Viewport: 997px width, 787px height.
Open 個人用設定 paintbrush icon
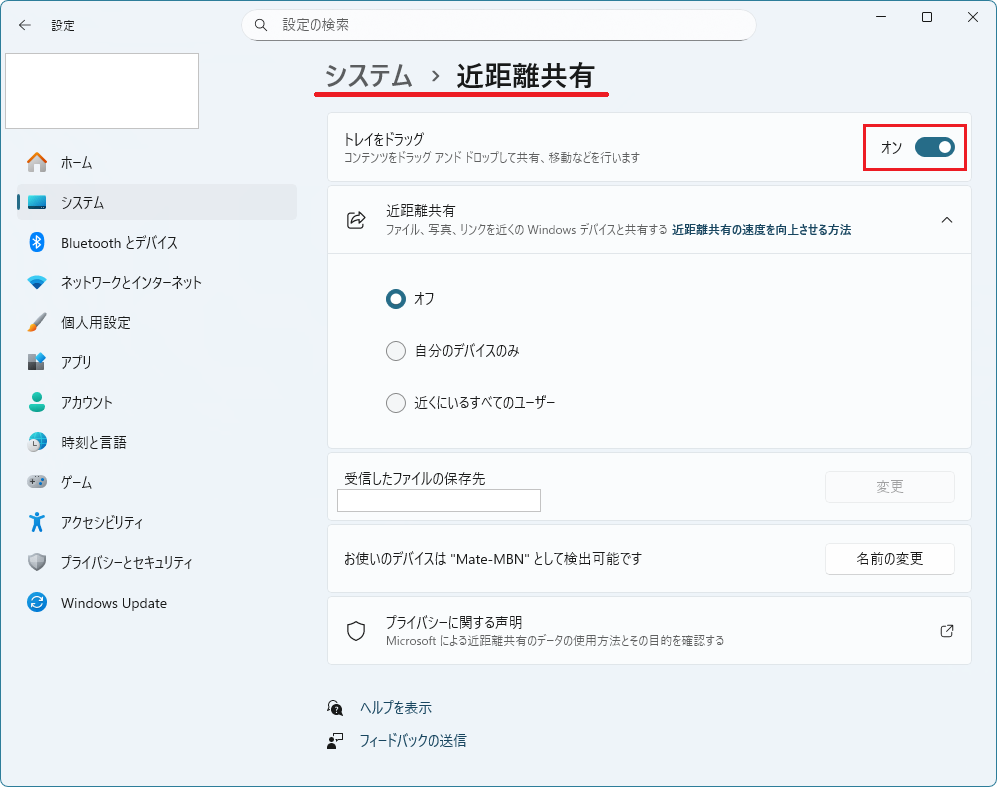[x=37, y=322]
